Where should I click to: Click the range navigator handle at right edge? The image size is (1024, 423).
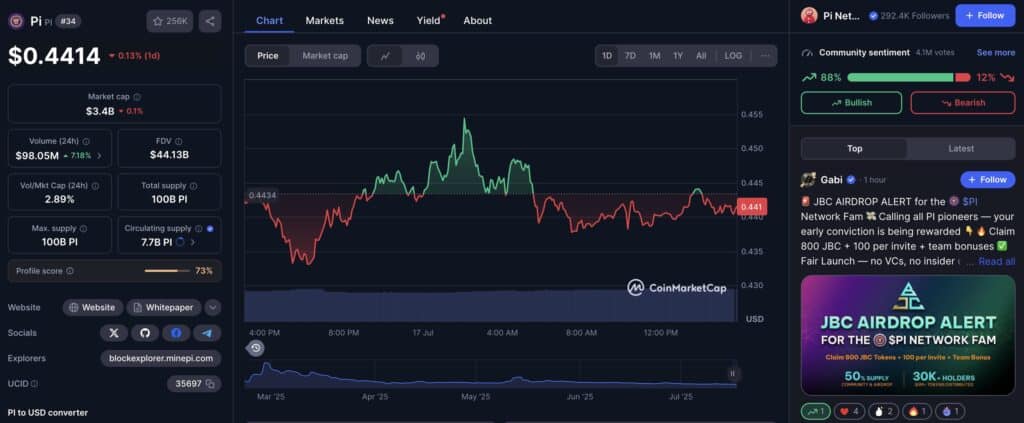pyautogui.click(x=732, y=374)
